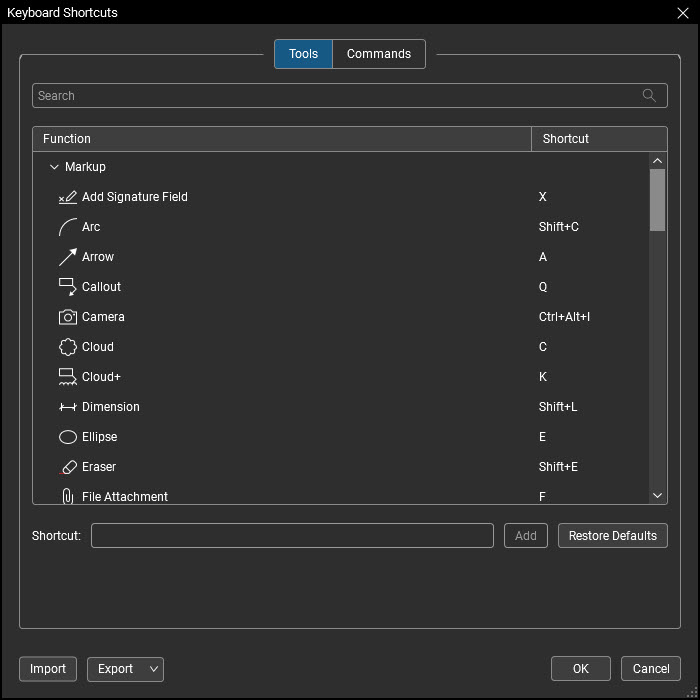The width and height of the screenshot is (700, 700).
Task: Choose the Callout tool icon
Action: (67, 287)
